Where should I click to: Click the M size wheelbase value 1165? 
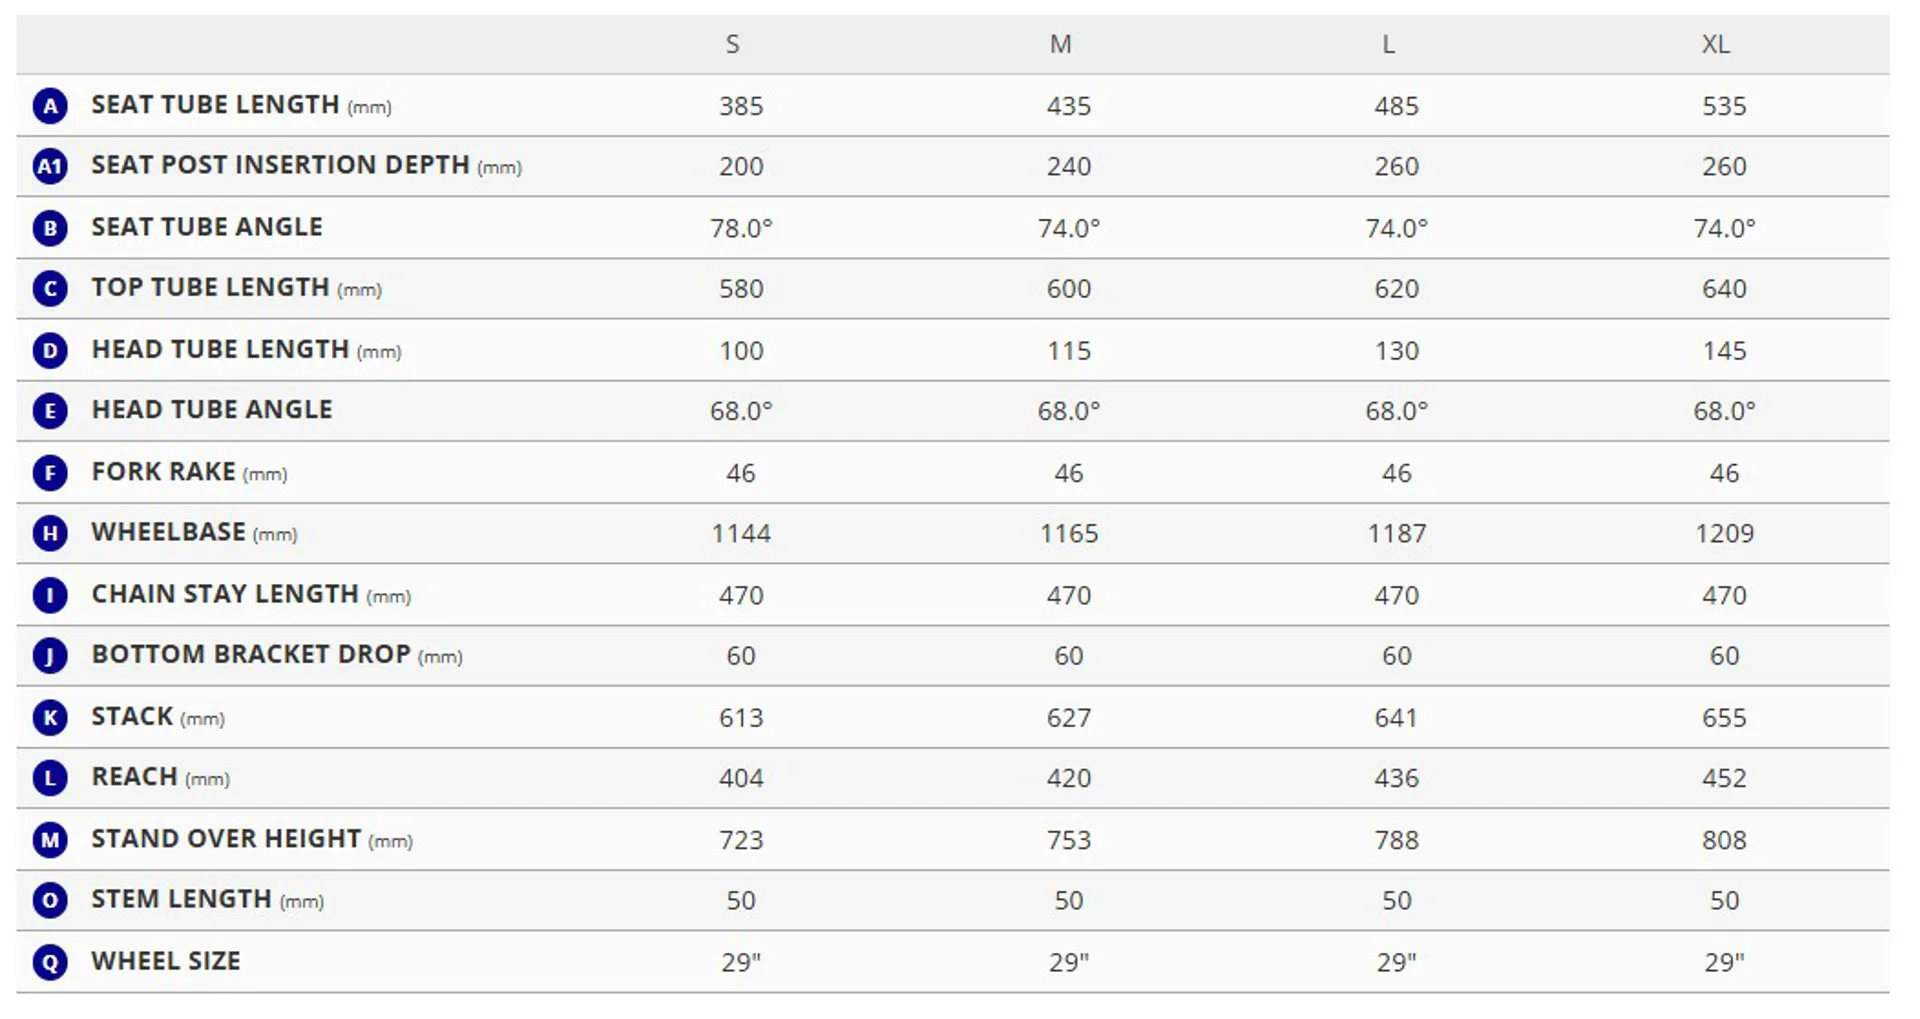coord(1069,533)
